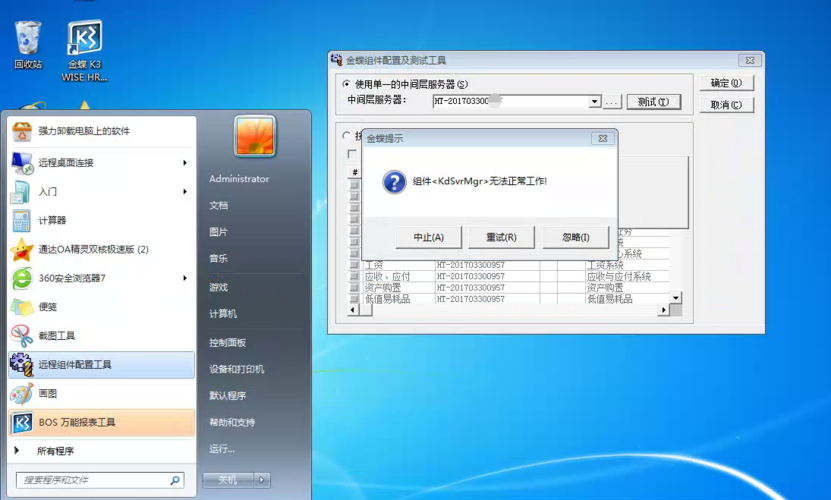The width and height of the screenshot is (831, 500).
Task: Click the question mark icon in 金蝶提示 dialog
Action: (394, 182)
